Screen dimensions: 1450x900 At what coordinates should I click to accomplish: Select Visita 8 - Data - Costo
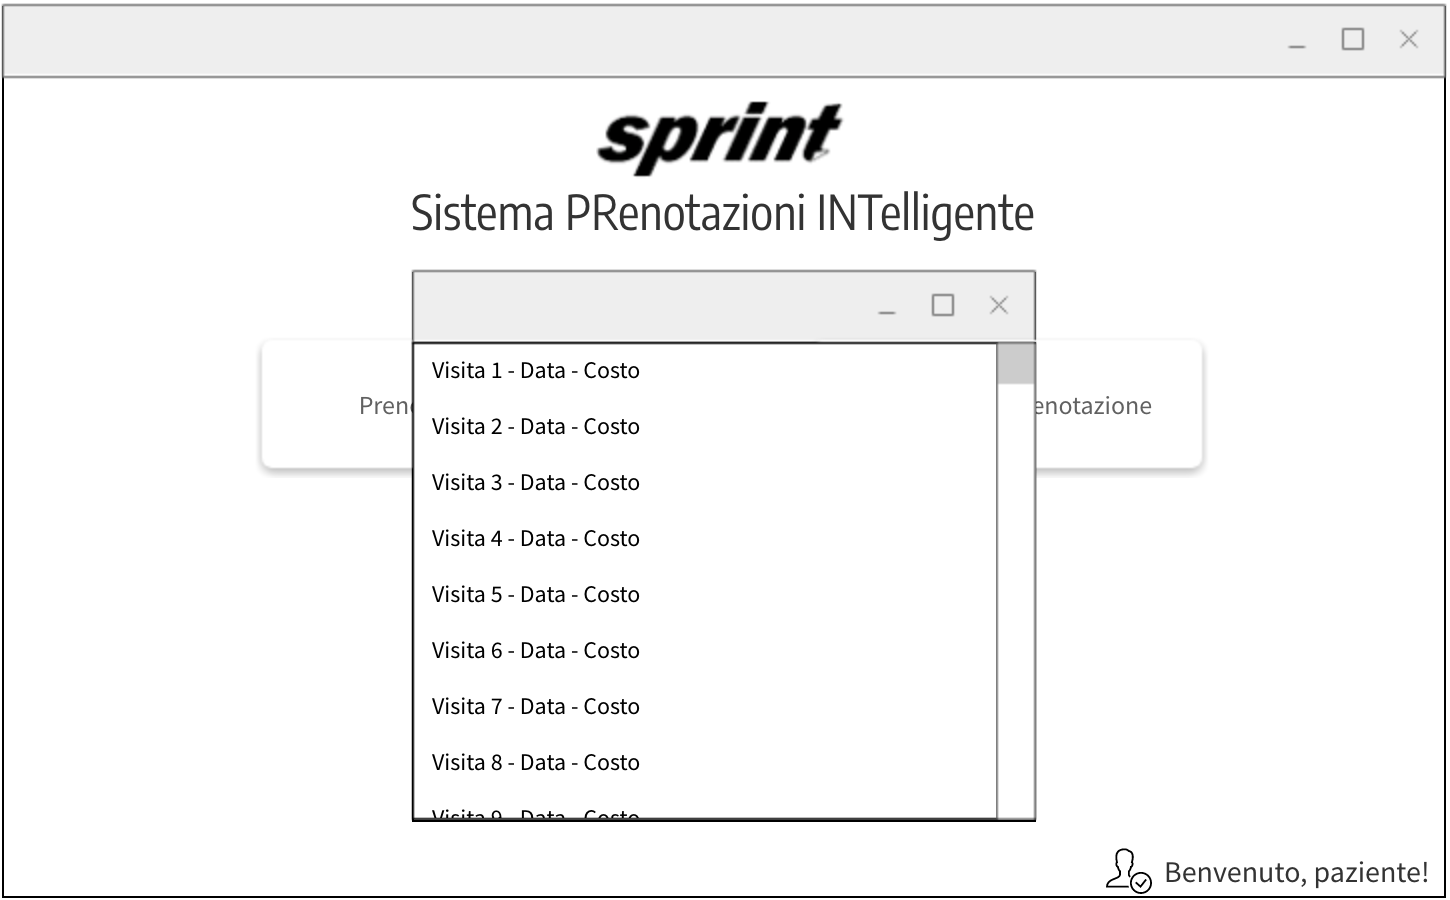click(x=535, y=763)
